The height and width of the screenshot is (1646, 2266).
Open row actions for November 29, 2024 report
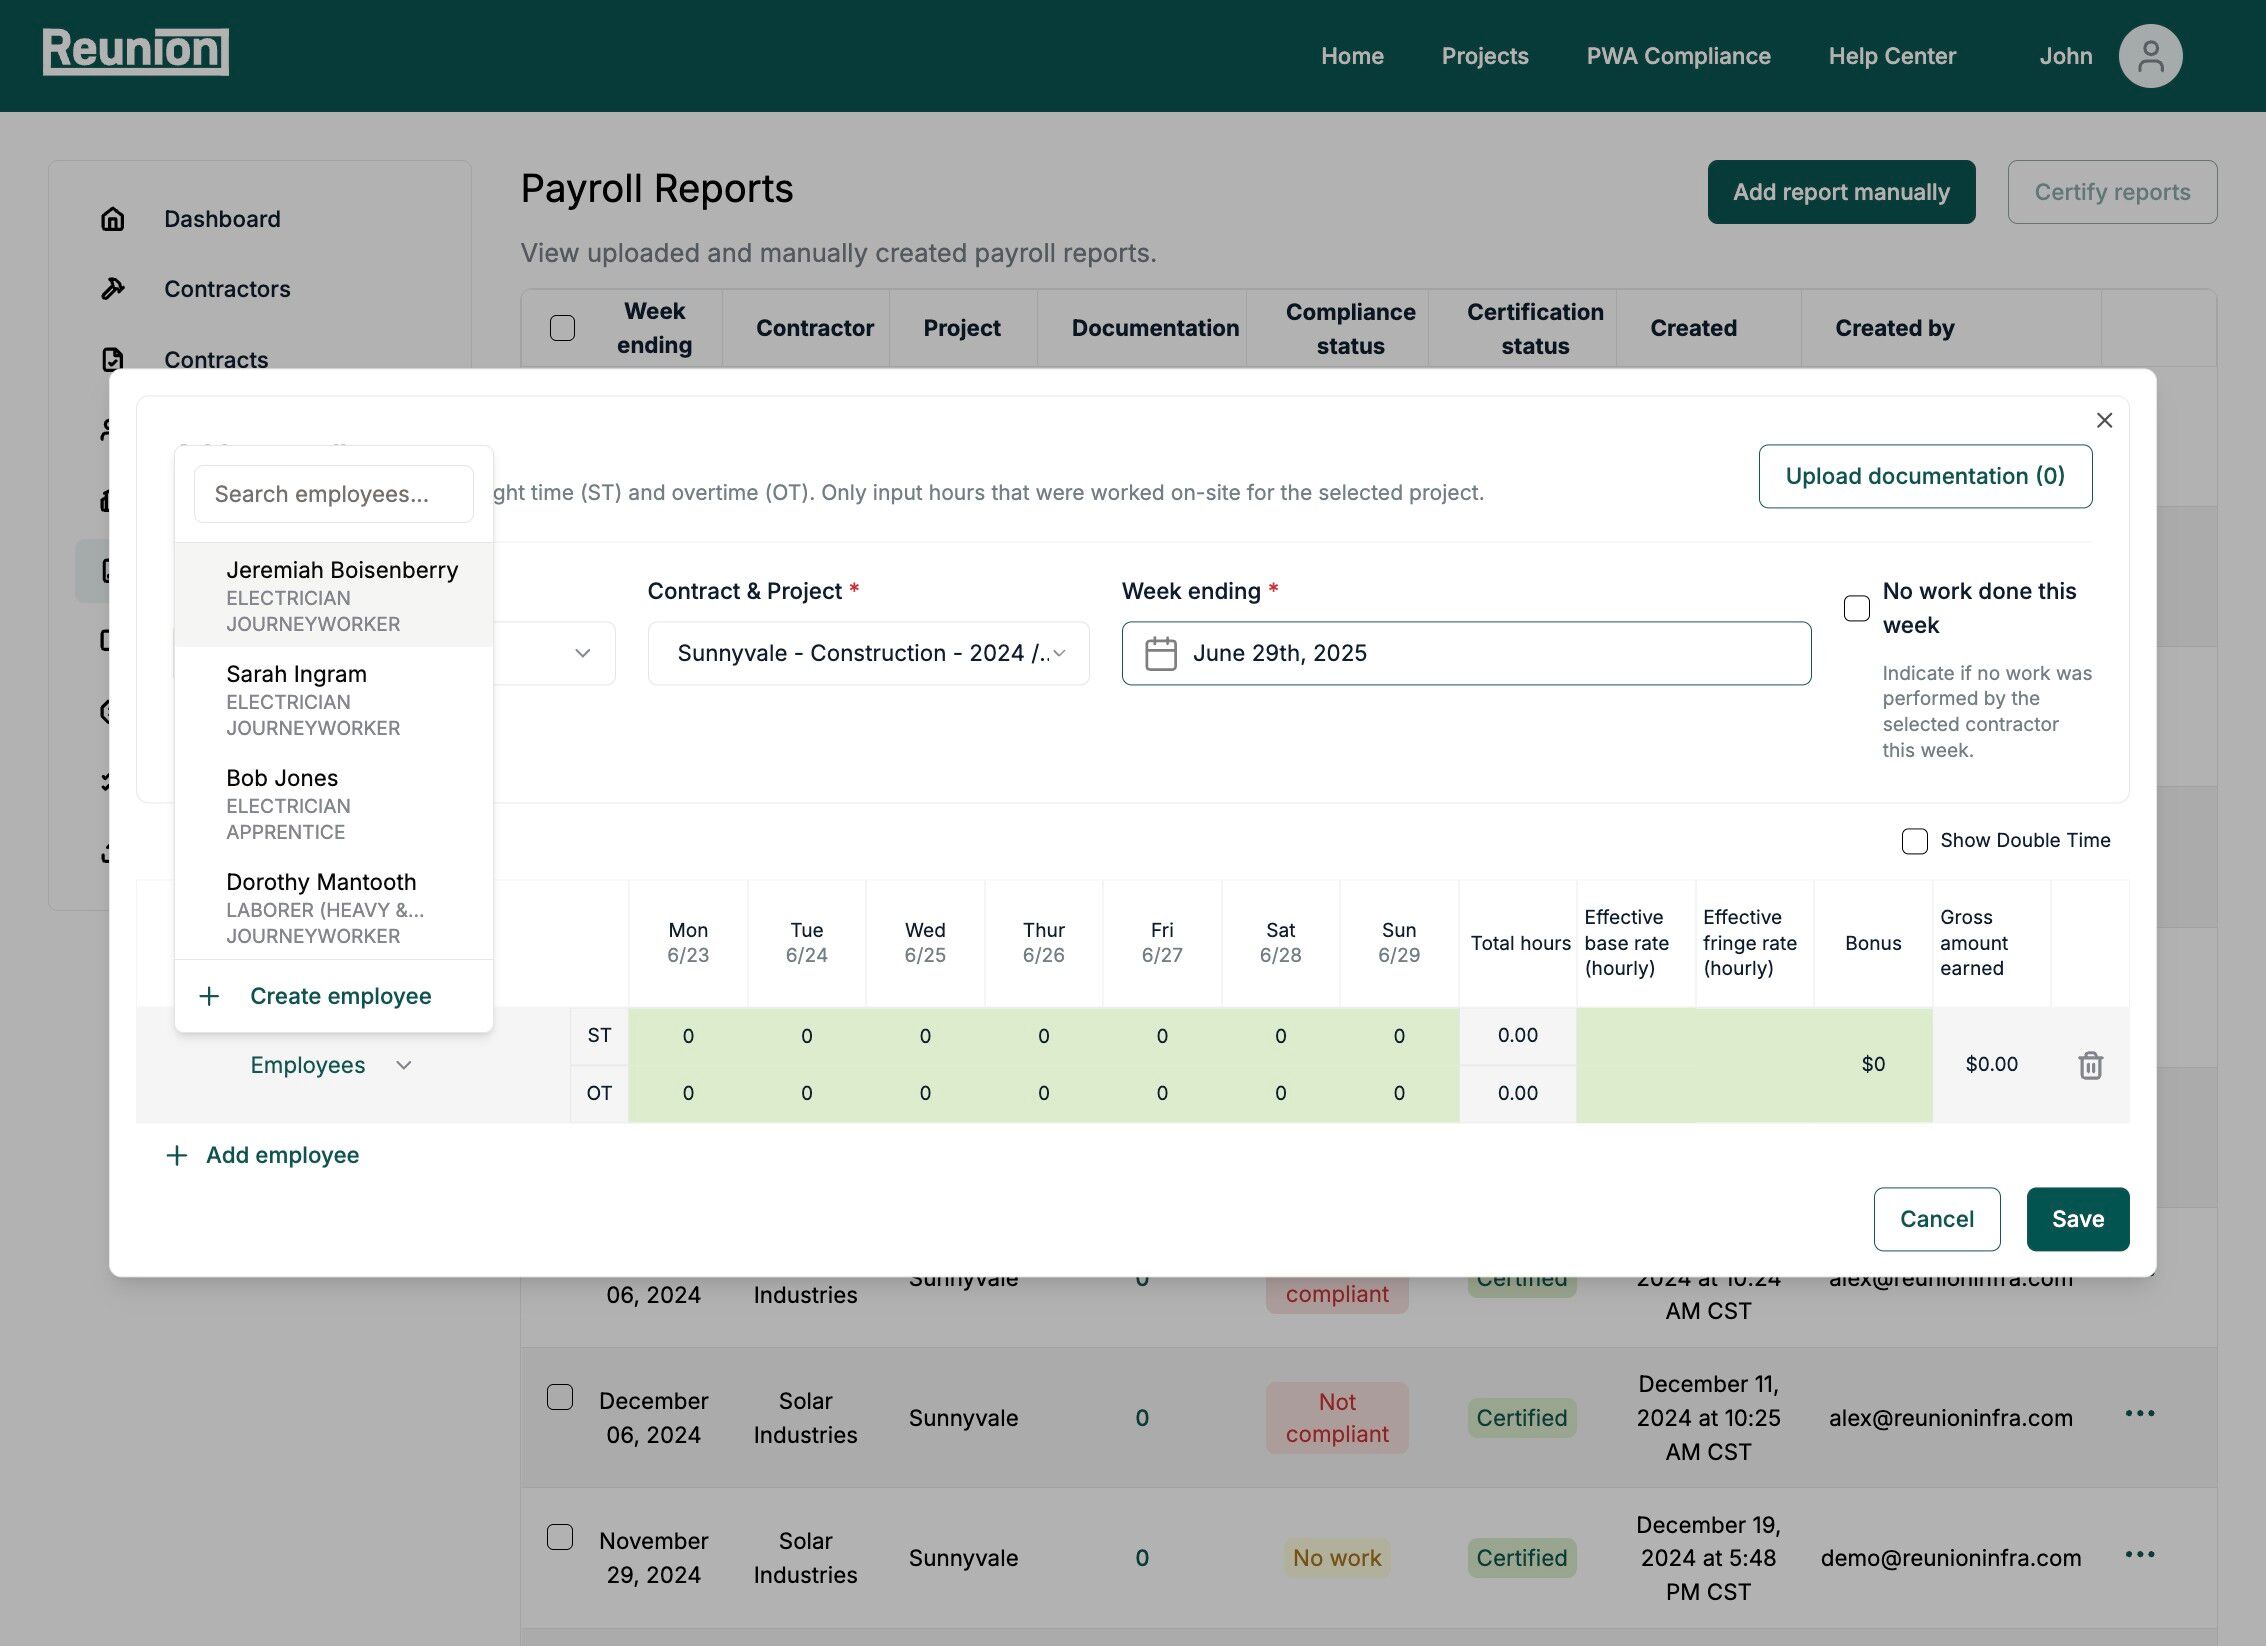(x=2139, y=1554)
